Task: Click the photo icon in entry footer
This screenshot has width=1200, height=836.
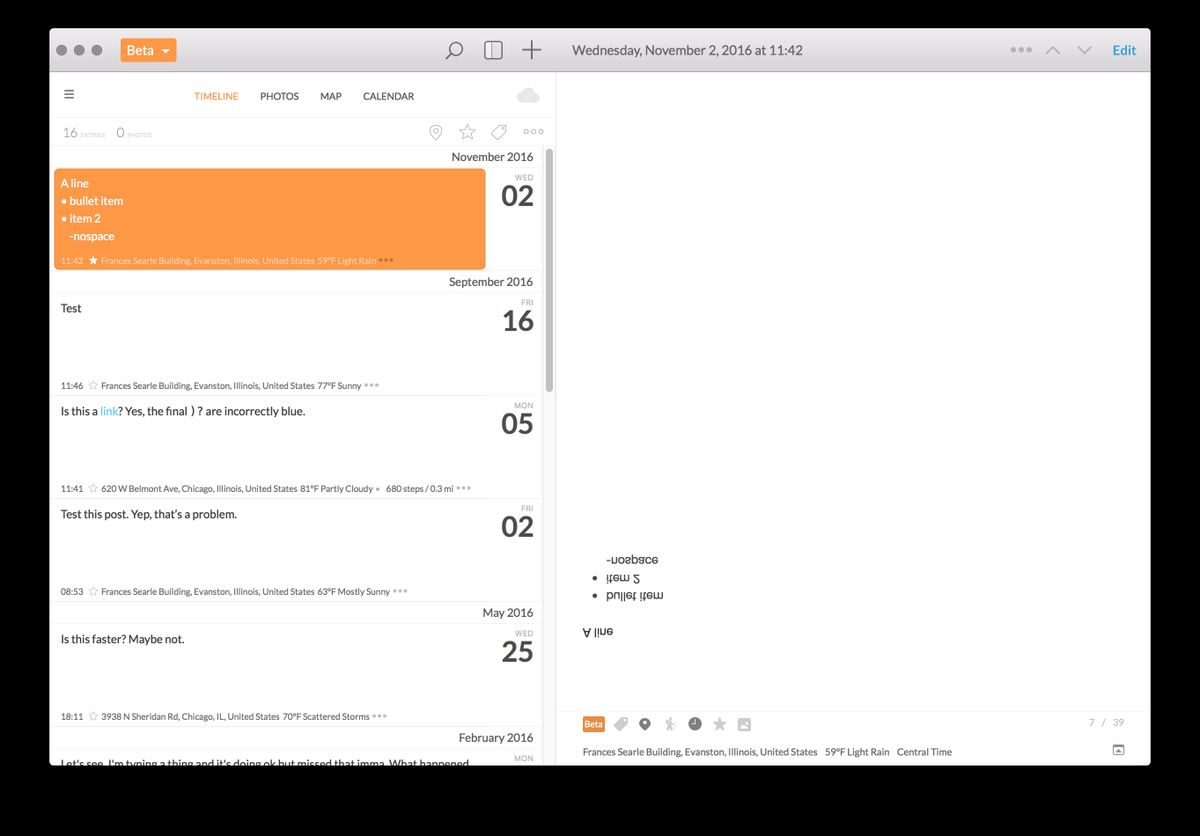Action: pos(744,724)
